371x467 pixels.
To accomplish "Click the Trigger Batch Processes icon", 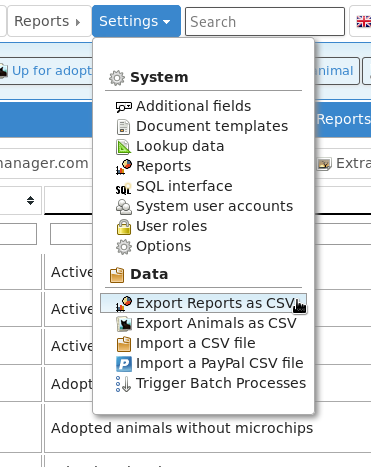I will tap(124, 384).
